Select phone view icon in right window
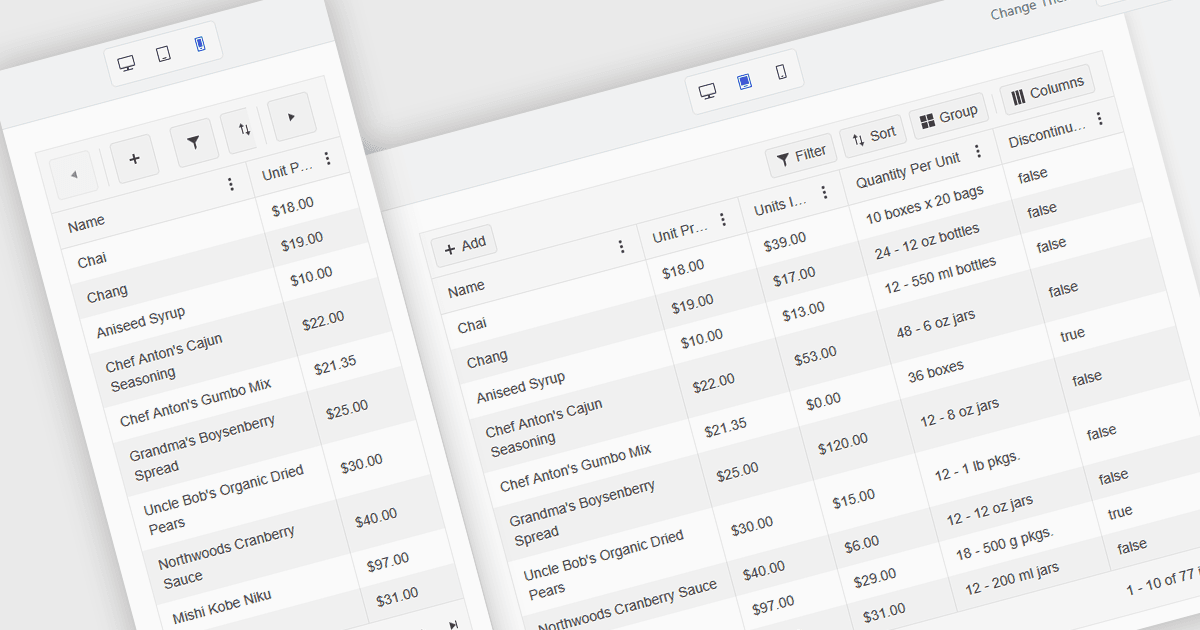Screen dimensions: 1200x630 [781, 73]
